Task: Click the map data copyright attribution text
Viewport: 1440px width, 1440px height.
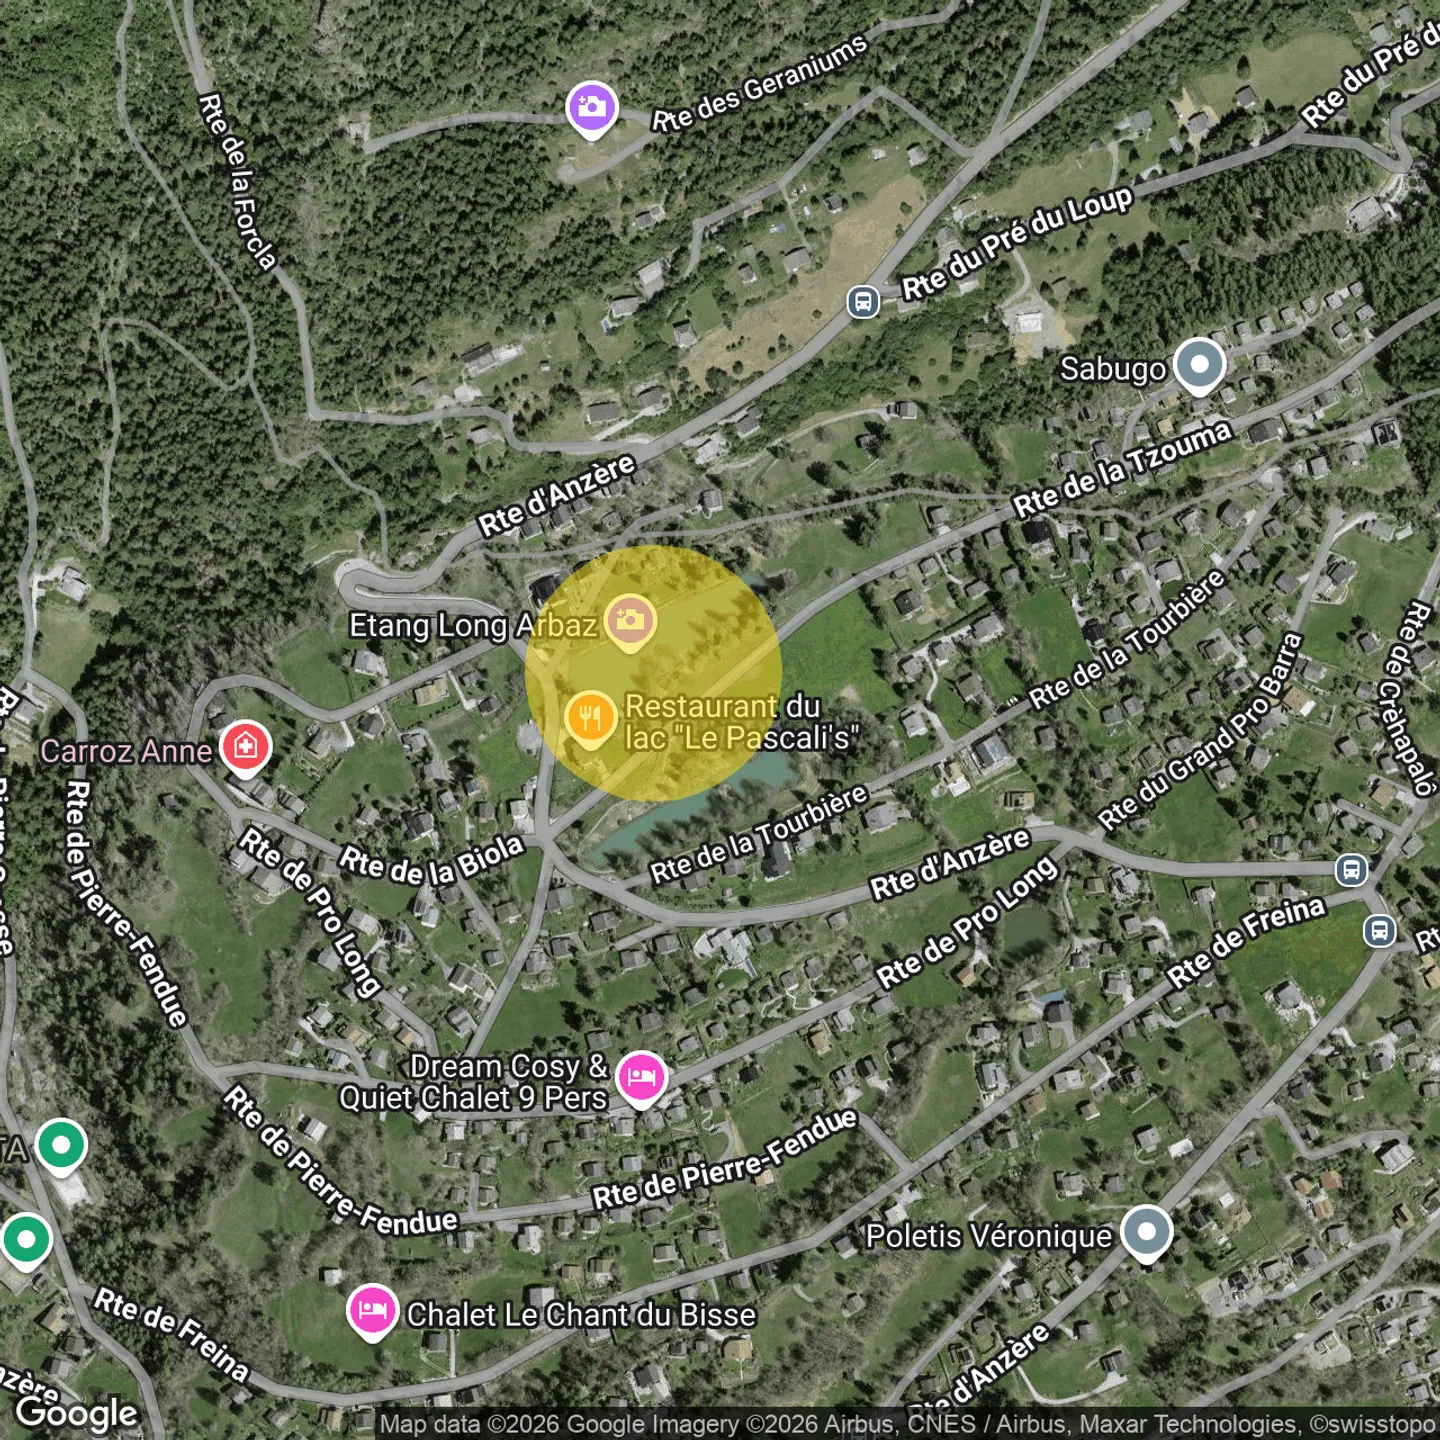Action: (x=908, y=1424)
